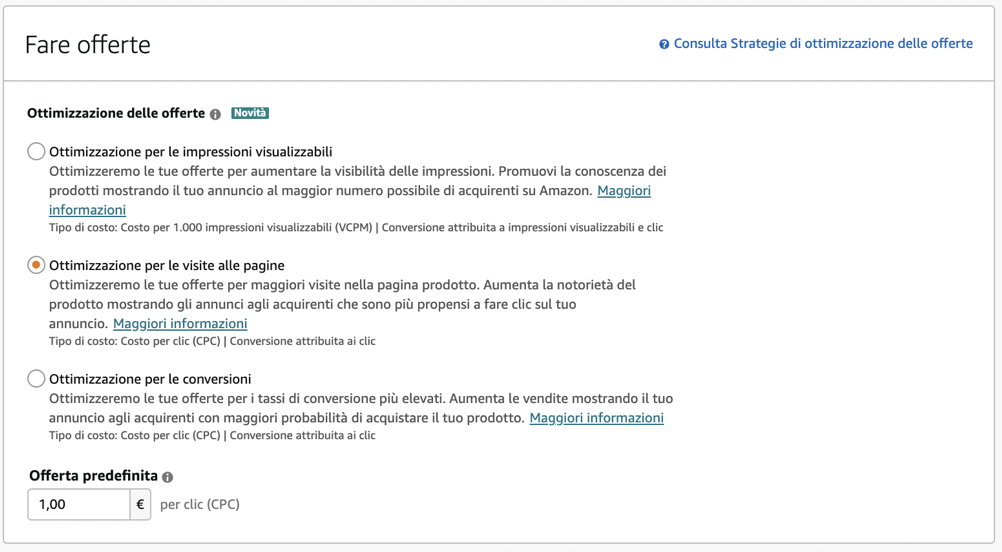
Task: Click info icon beside Offerta predefinita
Action: pos(167,477)
